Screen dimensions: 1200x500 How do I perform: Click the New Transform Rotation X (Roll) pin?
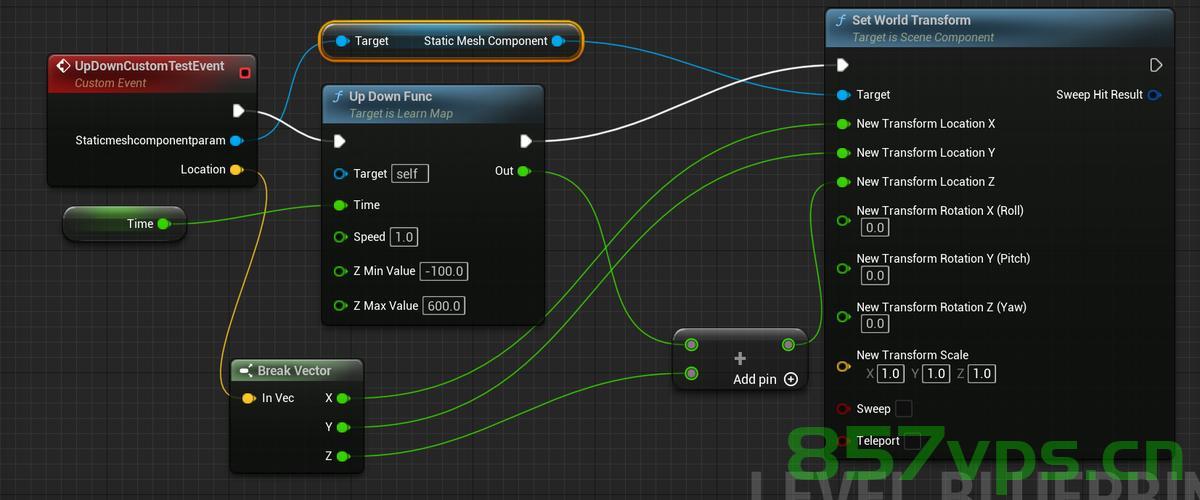(843, 220)
